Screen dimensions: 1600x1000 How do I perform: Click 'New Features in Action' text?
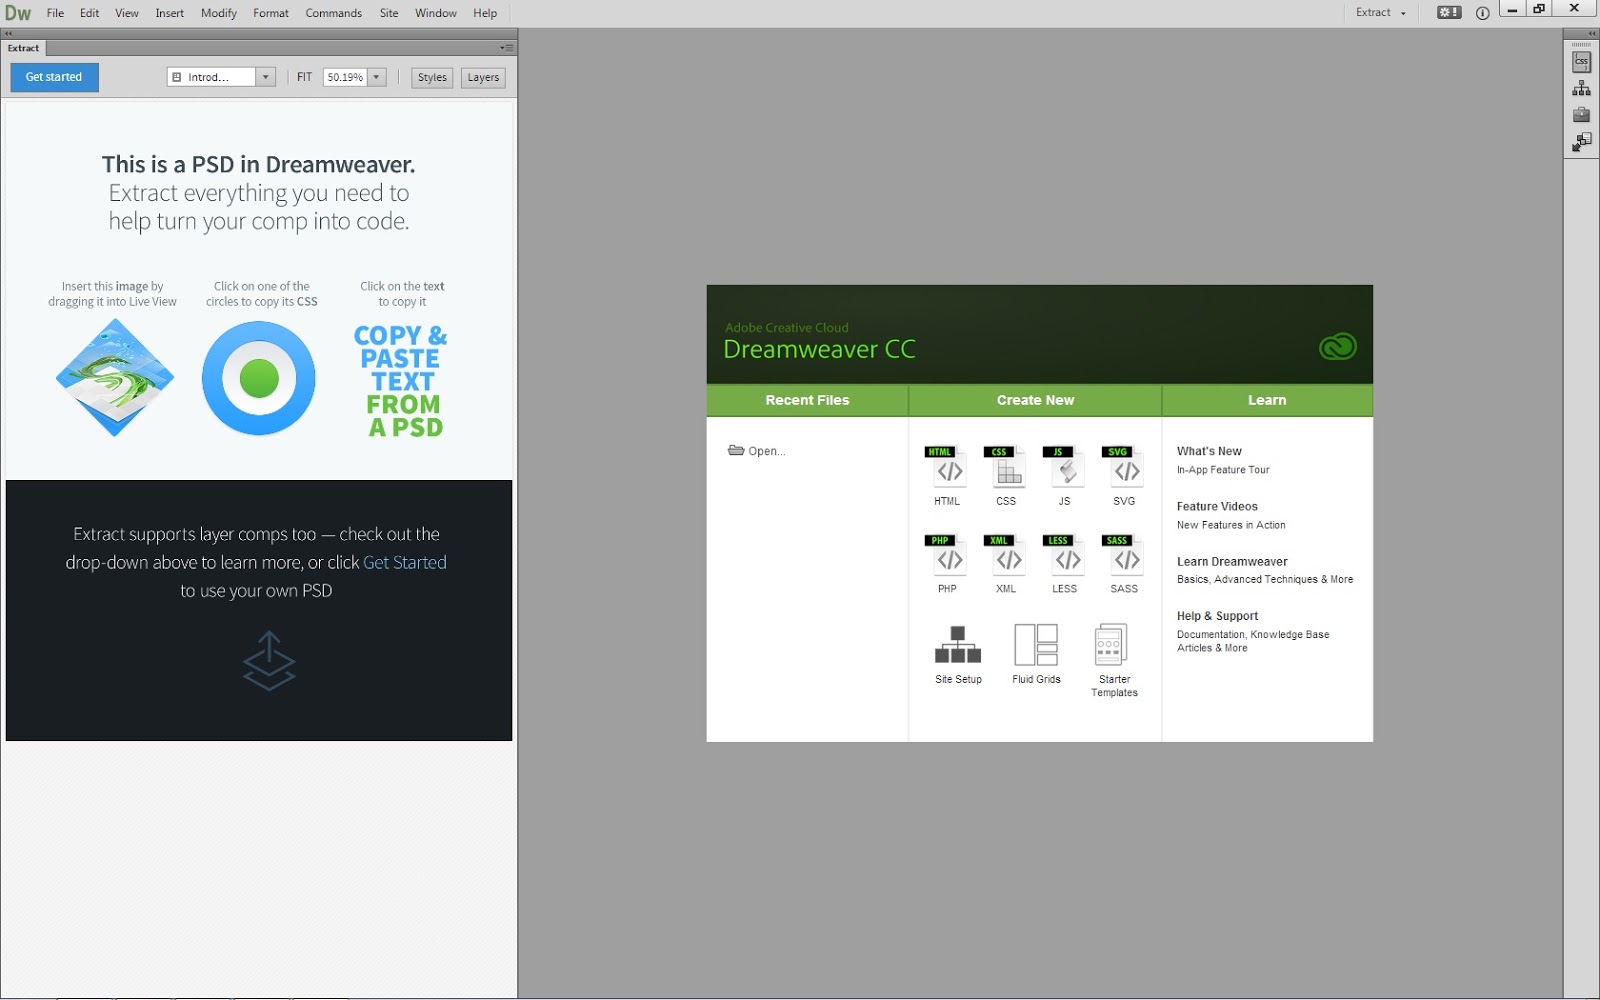point(1231,525)
